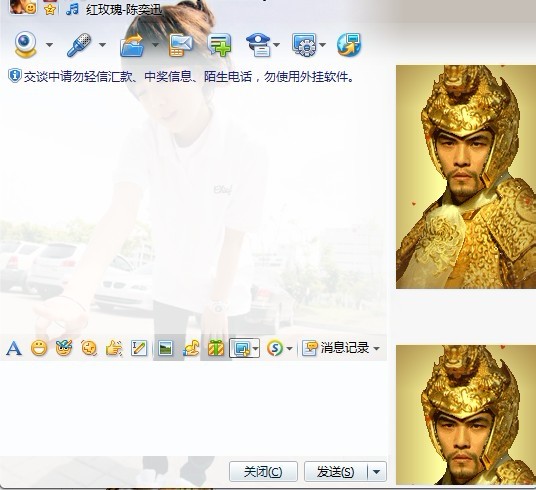Open handwriting input pencil icon
Image resolution: width=536 pixels, height=490 pixels.
(x=139, y=348)
